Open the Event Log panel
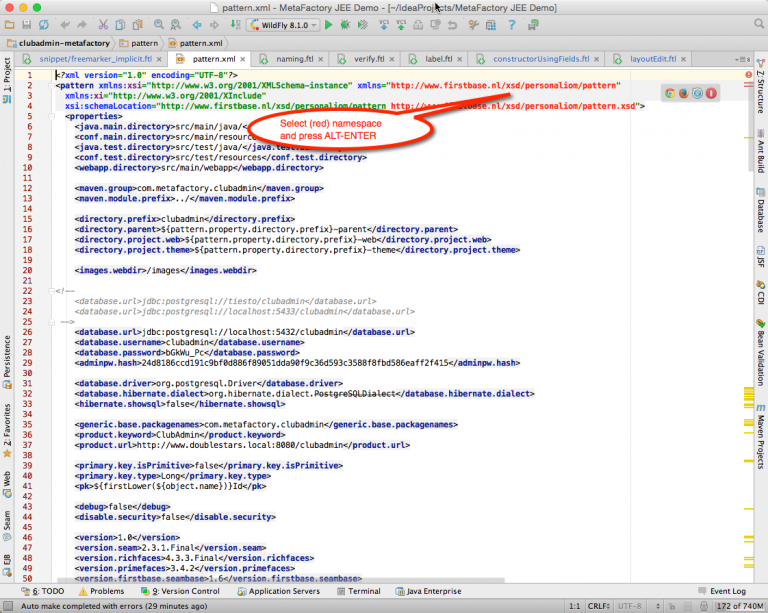The height and width of the screenshot is (613, 768). 719,591
